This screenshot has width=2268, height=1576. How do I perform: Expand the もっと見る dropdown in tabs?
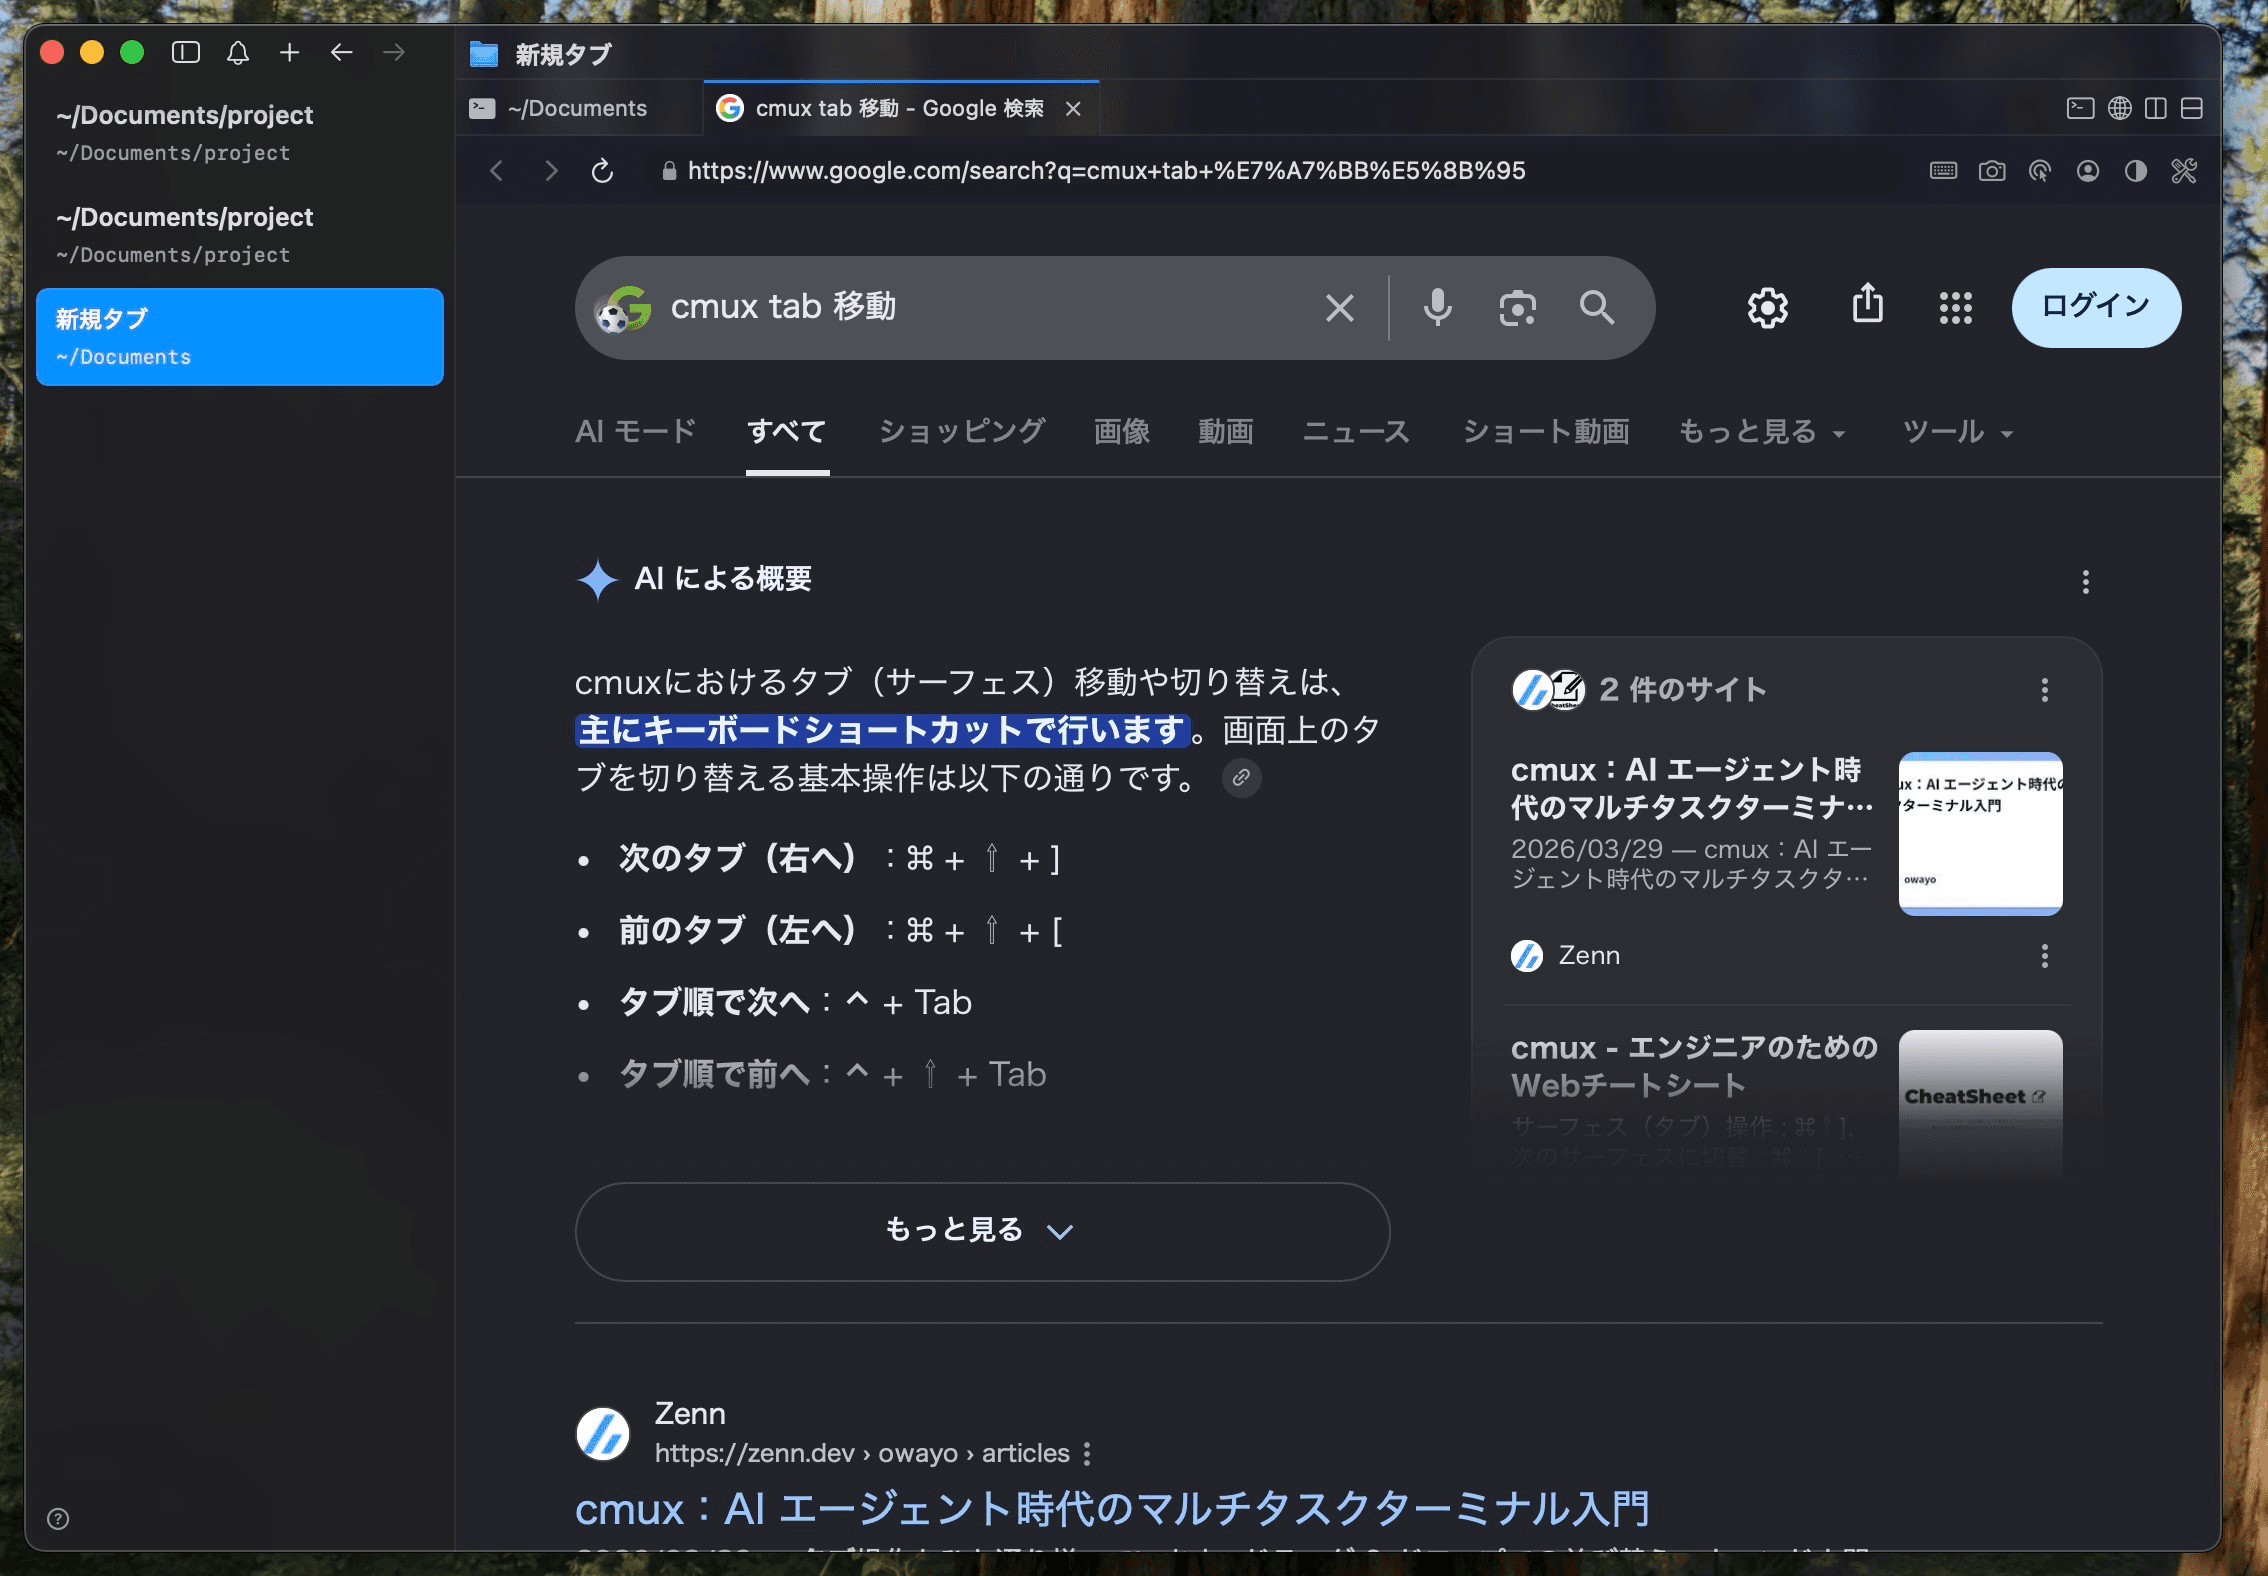1762,432
